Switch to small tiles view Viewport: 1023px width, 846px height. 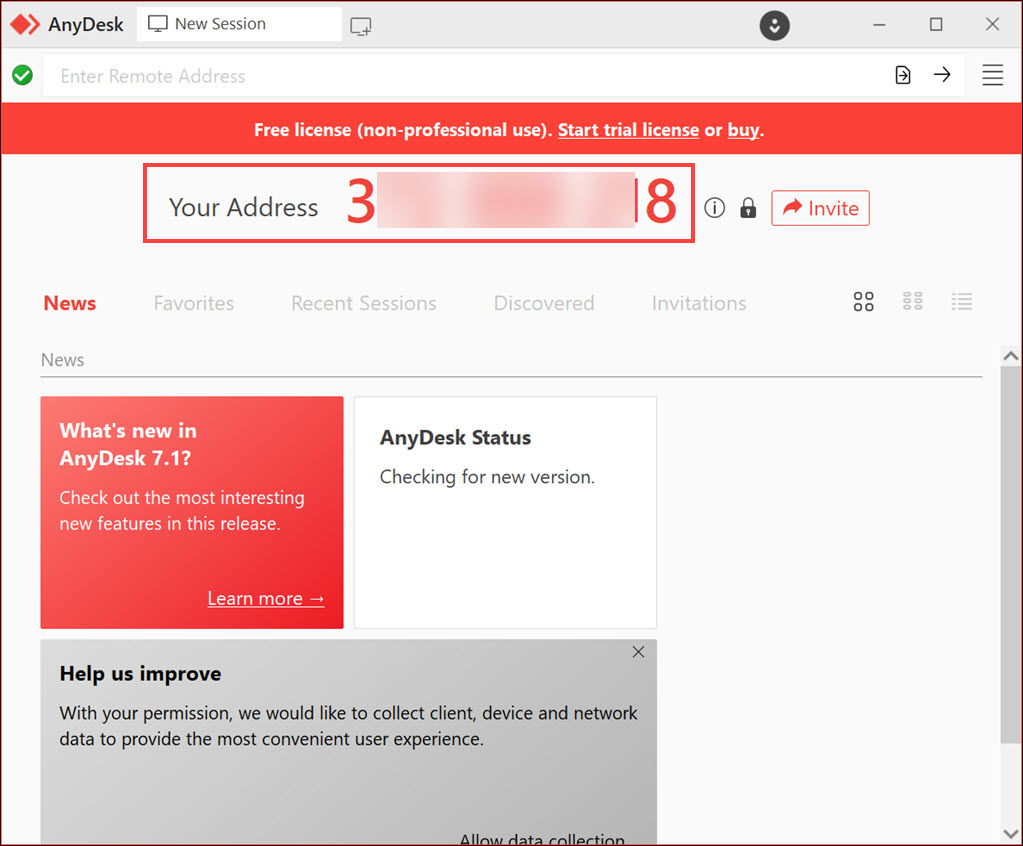912,301
